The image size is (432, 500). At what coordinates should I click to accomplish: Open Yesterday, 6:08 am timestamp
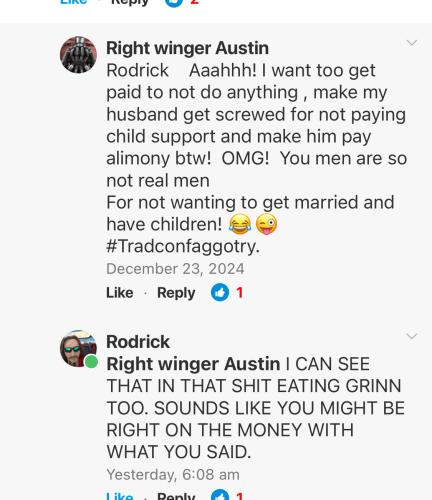[173, 474]
